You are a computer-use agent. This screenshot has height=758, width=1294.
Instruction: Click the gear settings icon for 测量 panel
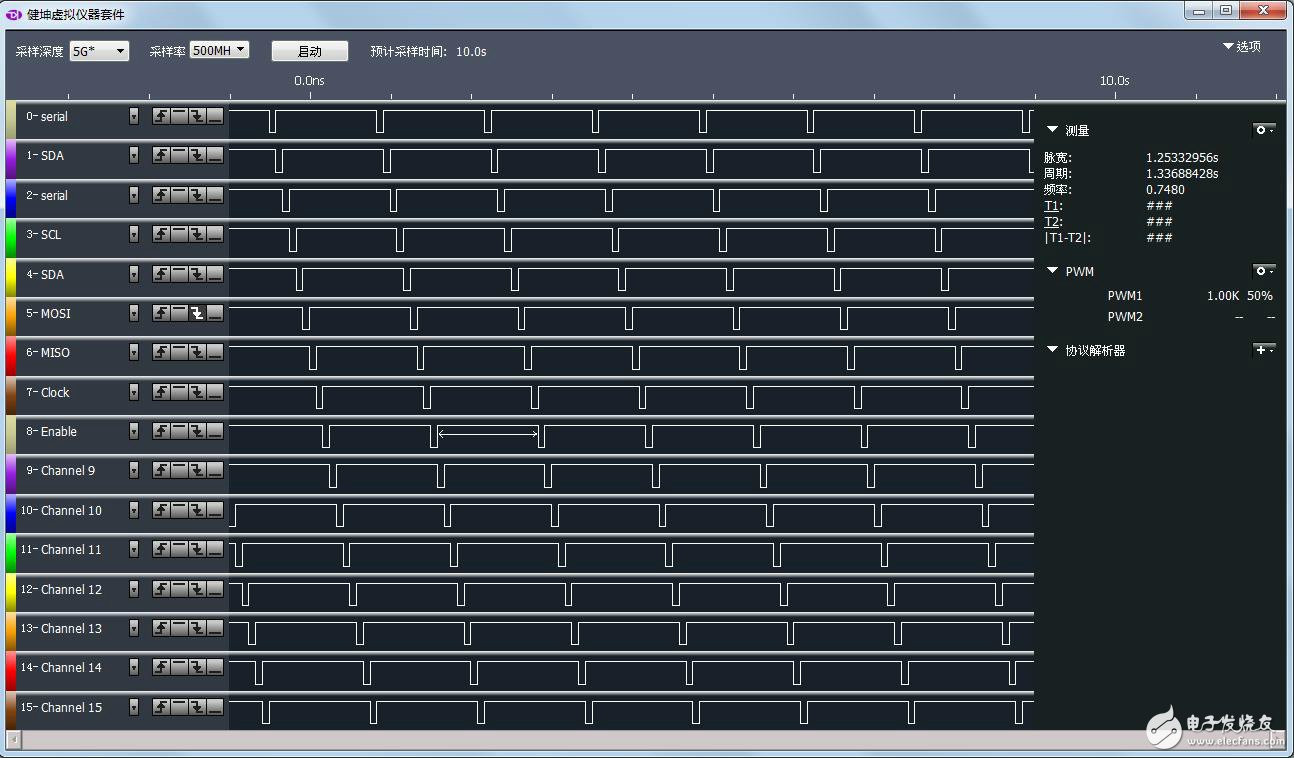(x=1264, y=130)
